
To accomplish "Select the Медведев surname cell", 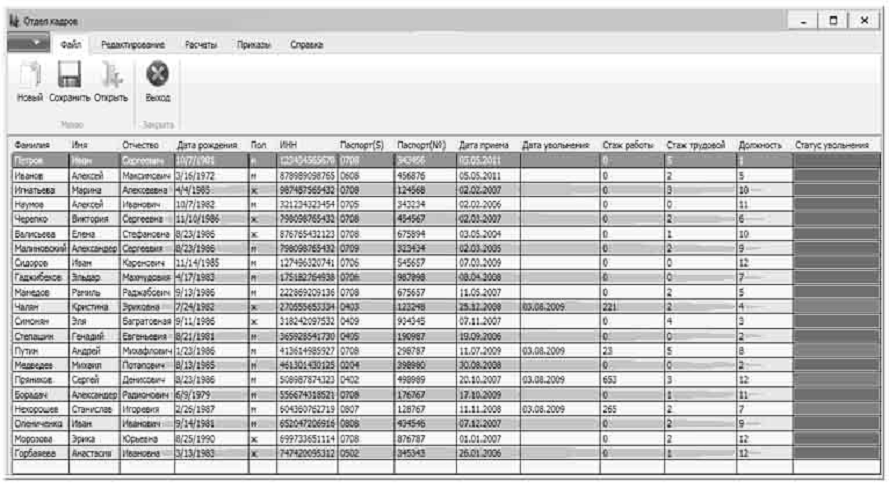I will coord(40,366).
